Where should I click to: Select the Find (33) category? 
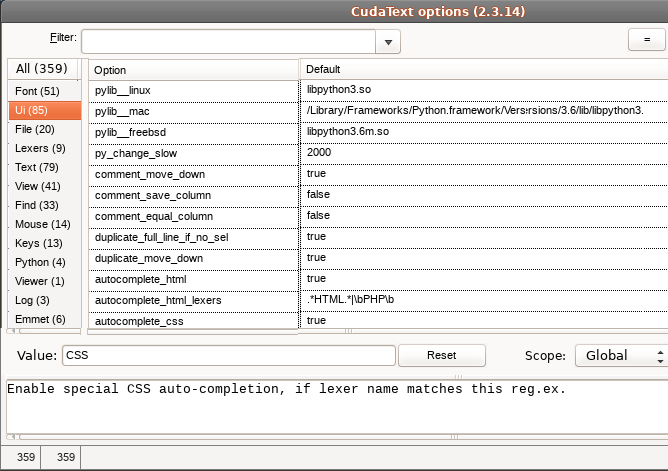point(44,205)
